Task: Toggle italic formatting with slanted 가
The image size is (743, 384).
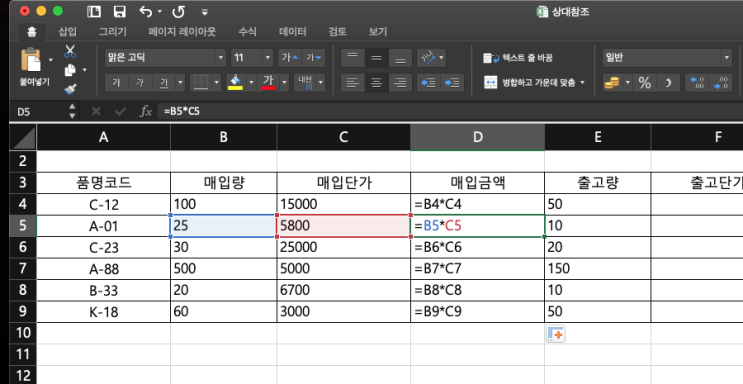Action: click(140, 82)
